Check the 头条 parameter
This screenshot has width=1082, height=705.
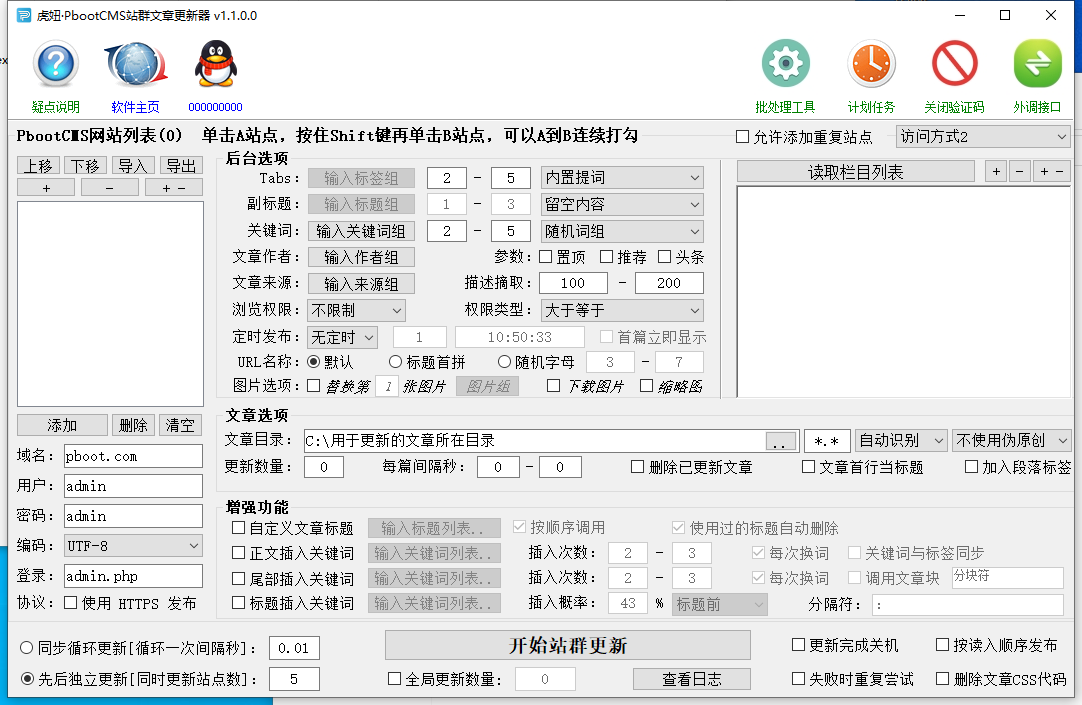[x=665, y=257]
